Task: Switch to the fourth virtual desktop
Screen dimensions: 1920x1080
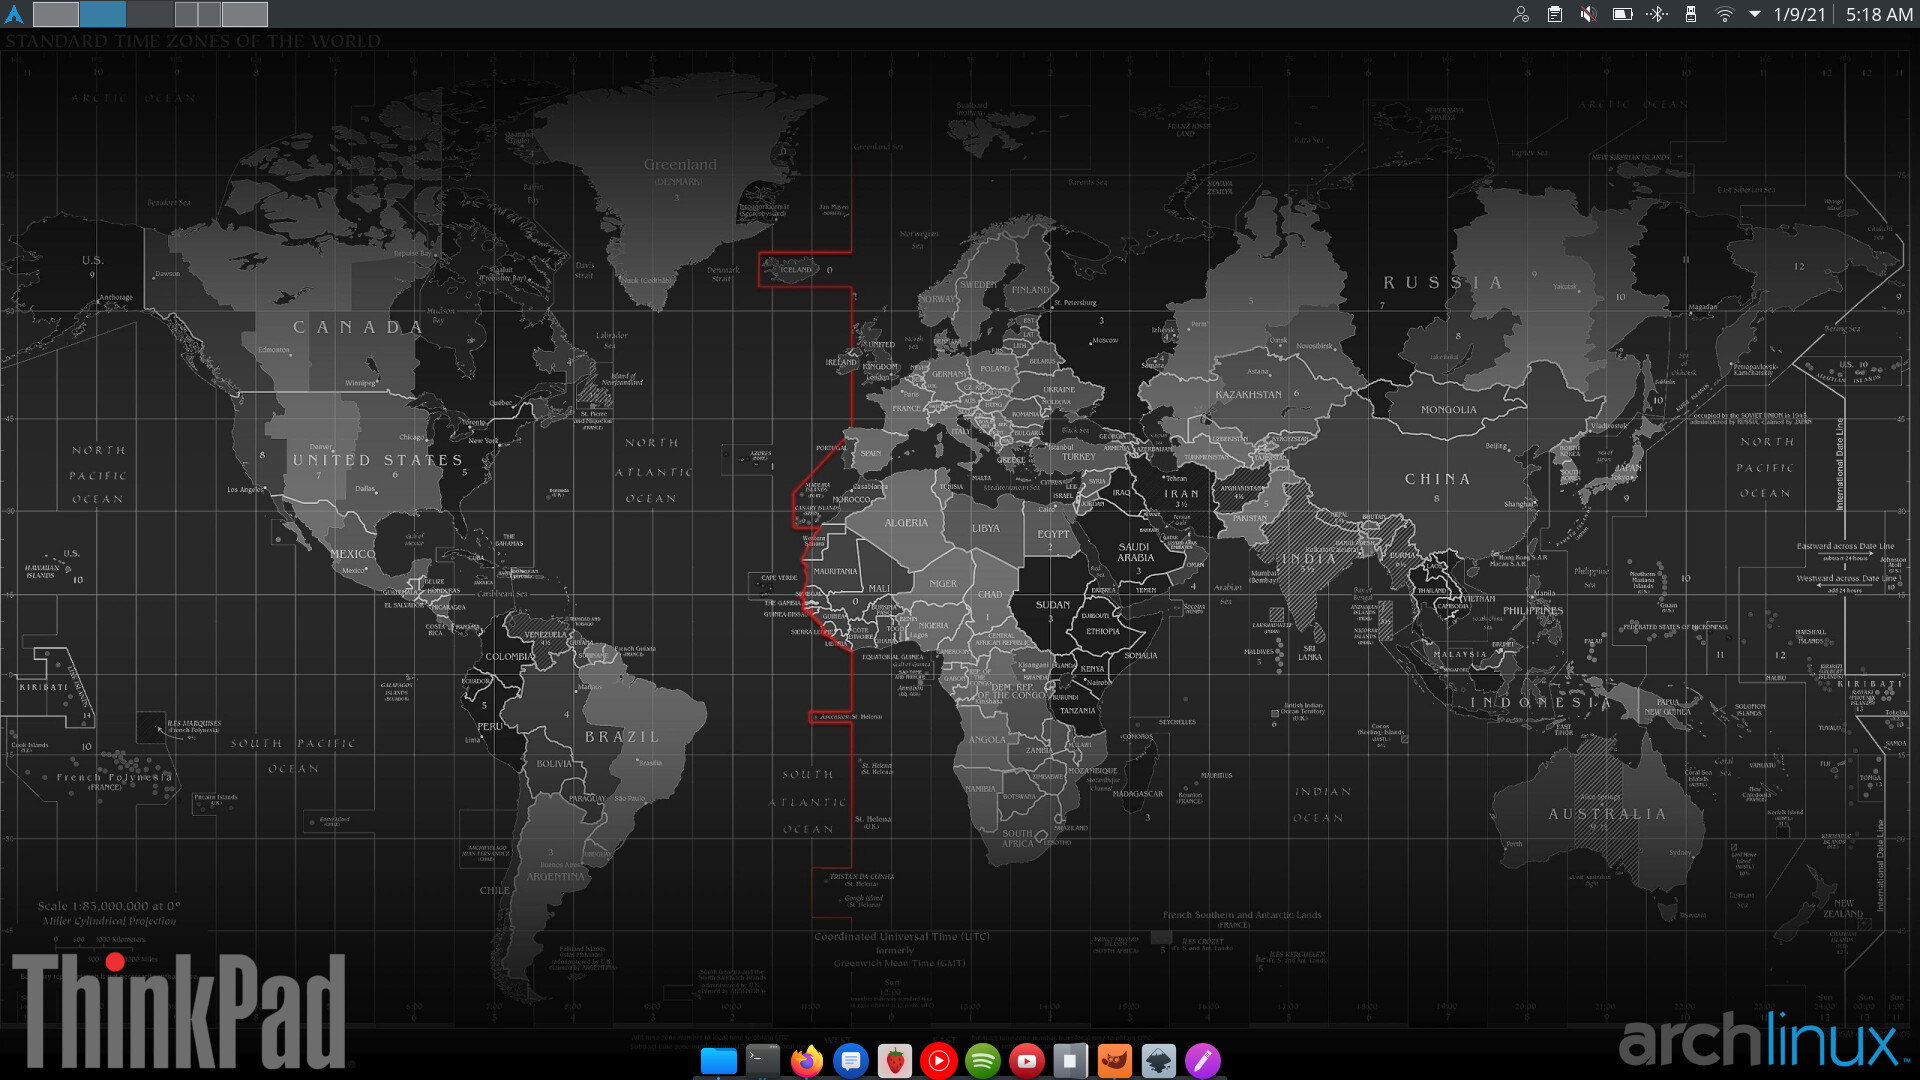Action: point(197,14)
